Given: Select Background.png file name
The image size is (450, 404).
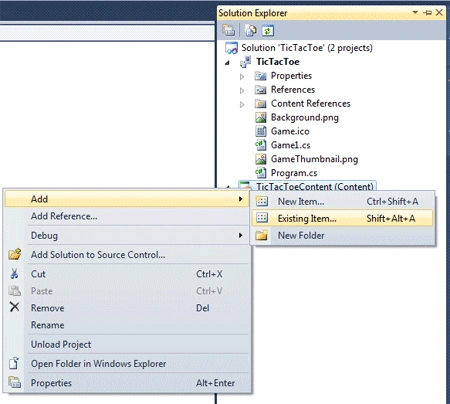Looking at the screenshot, I should pos(305,118).
